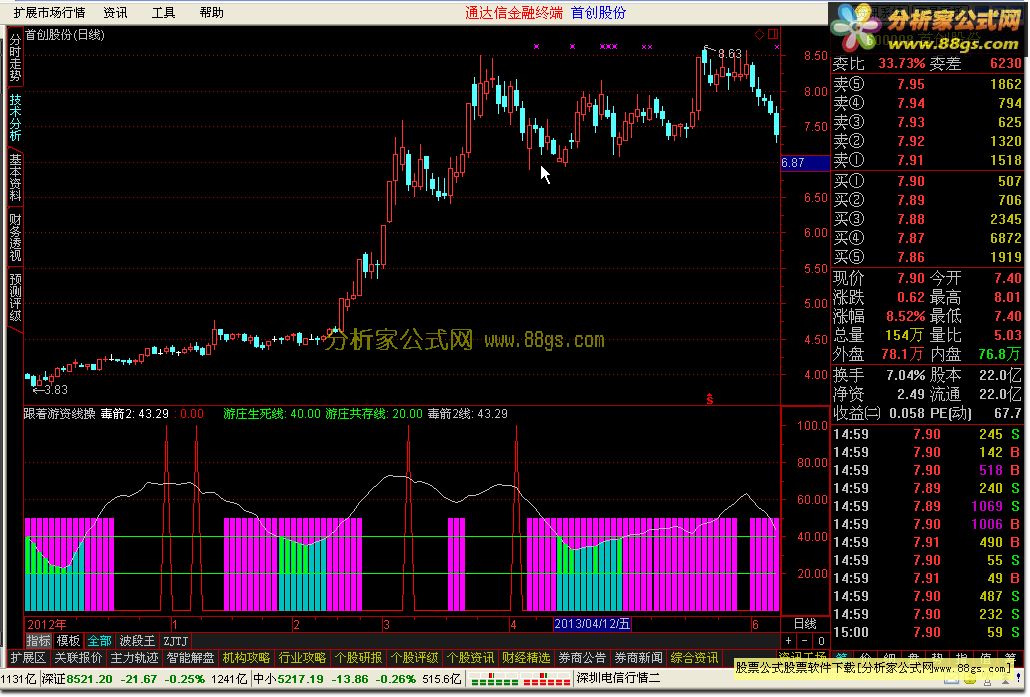Click the 6.87 price marker on the axis

pos(805,163)
